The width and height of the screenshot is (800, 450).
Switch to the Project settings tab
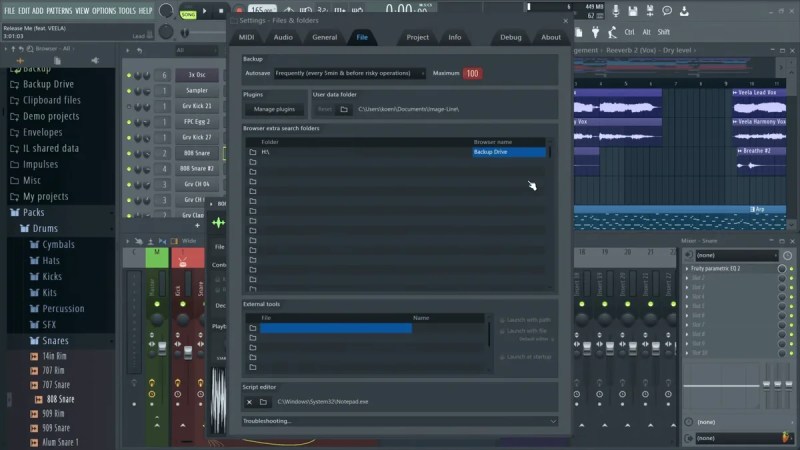click(417, 37)
